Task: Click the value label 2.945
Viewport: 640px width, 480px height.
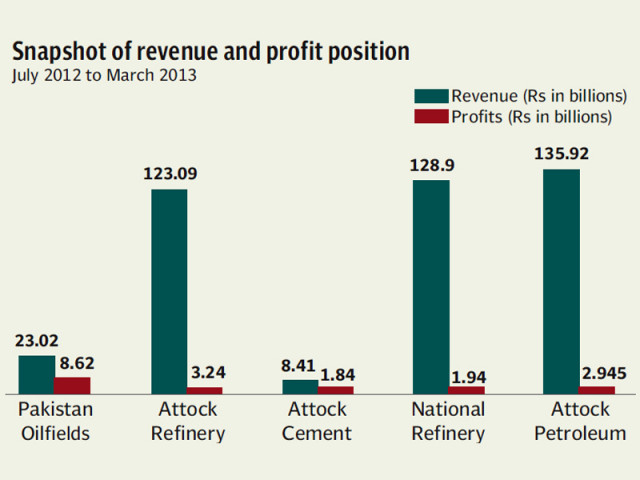Action: [x=604, y=373]
